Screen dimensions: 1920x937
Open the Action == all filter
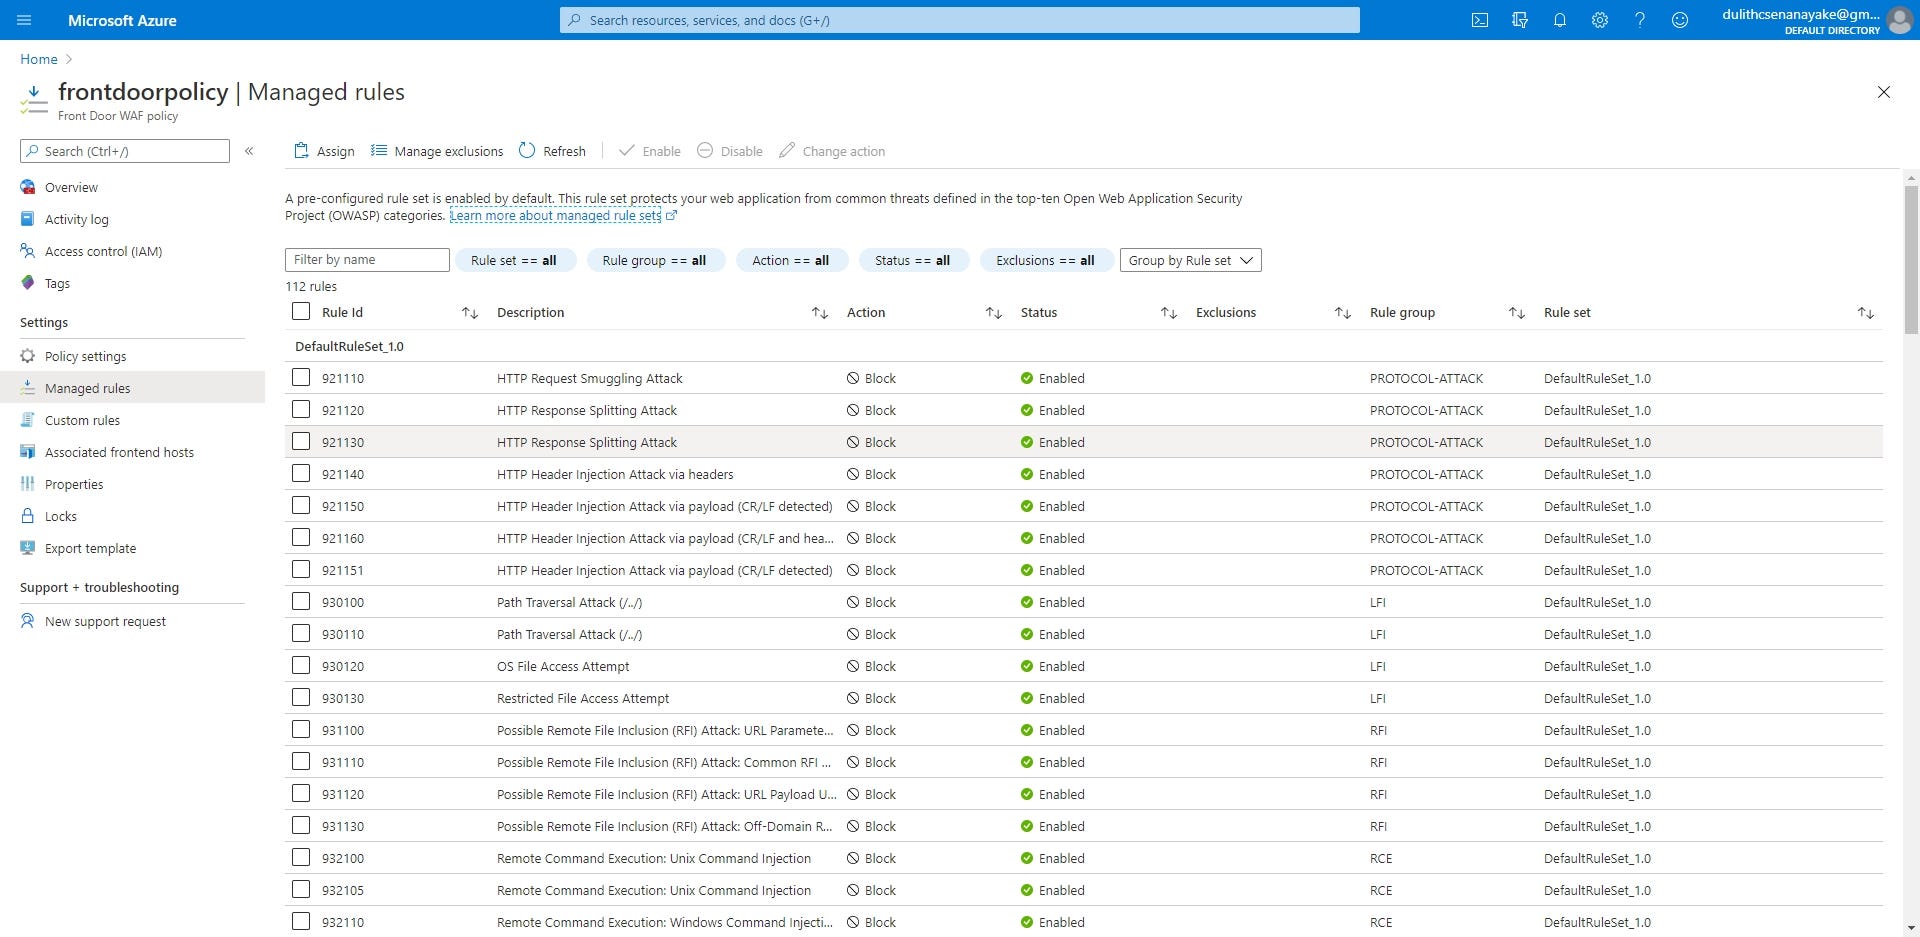pyautogui.click(x=791, y=260)
